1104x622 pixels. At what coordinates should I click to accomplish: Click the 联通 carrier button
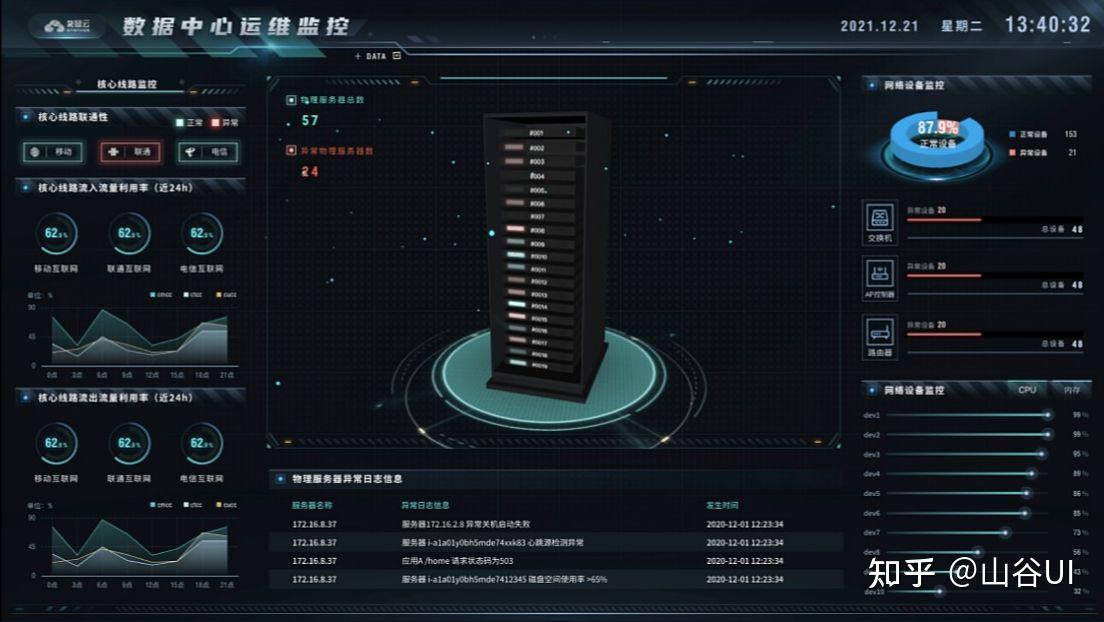click(130, 152)
